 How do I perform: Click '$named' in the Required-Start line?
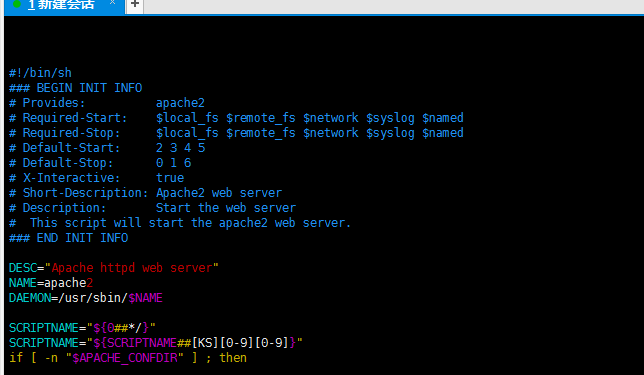point(443,118)
